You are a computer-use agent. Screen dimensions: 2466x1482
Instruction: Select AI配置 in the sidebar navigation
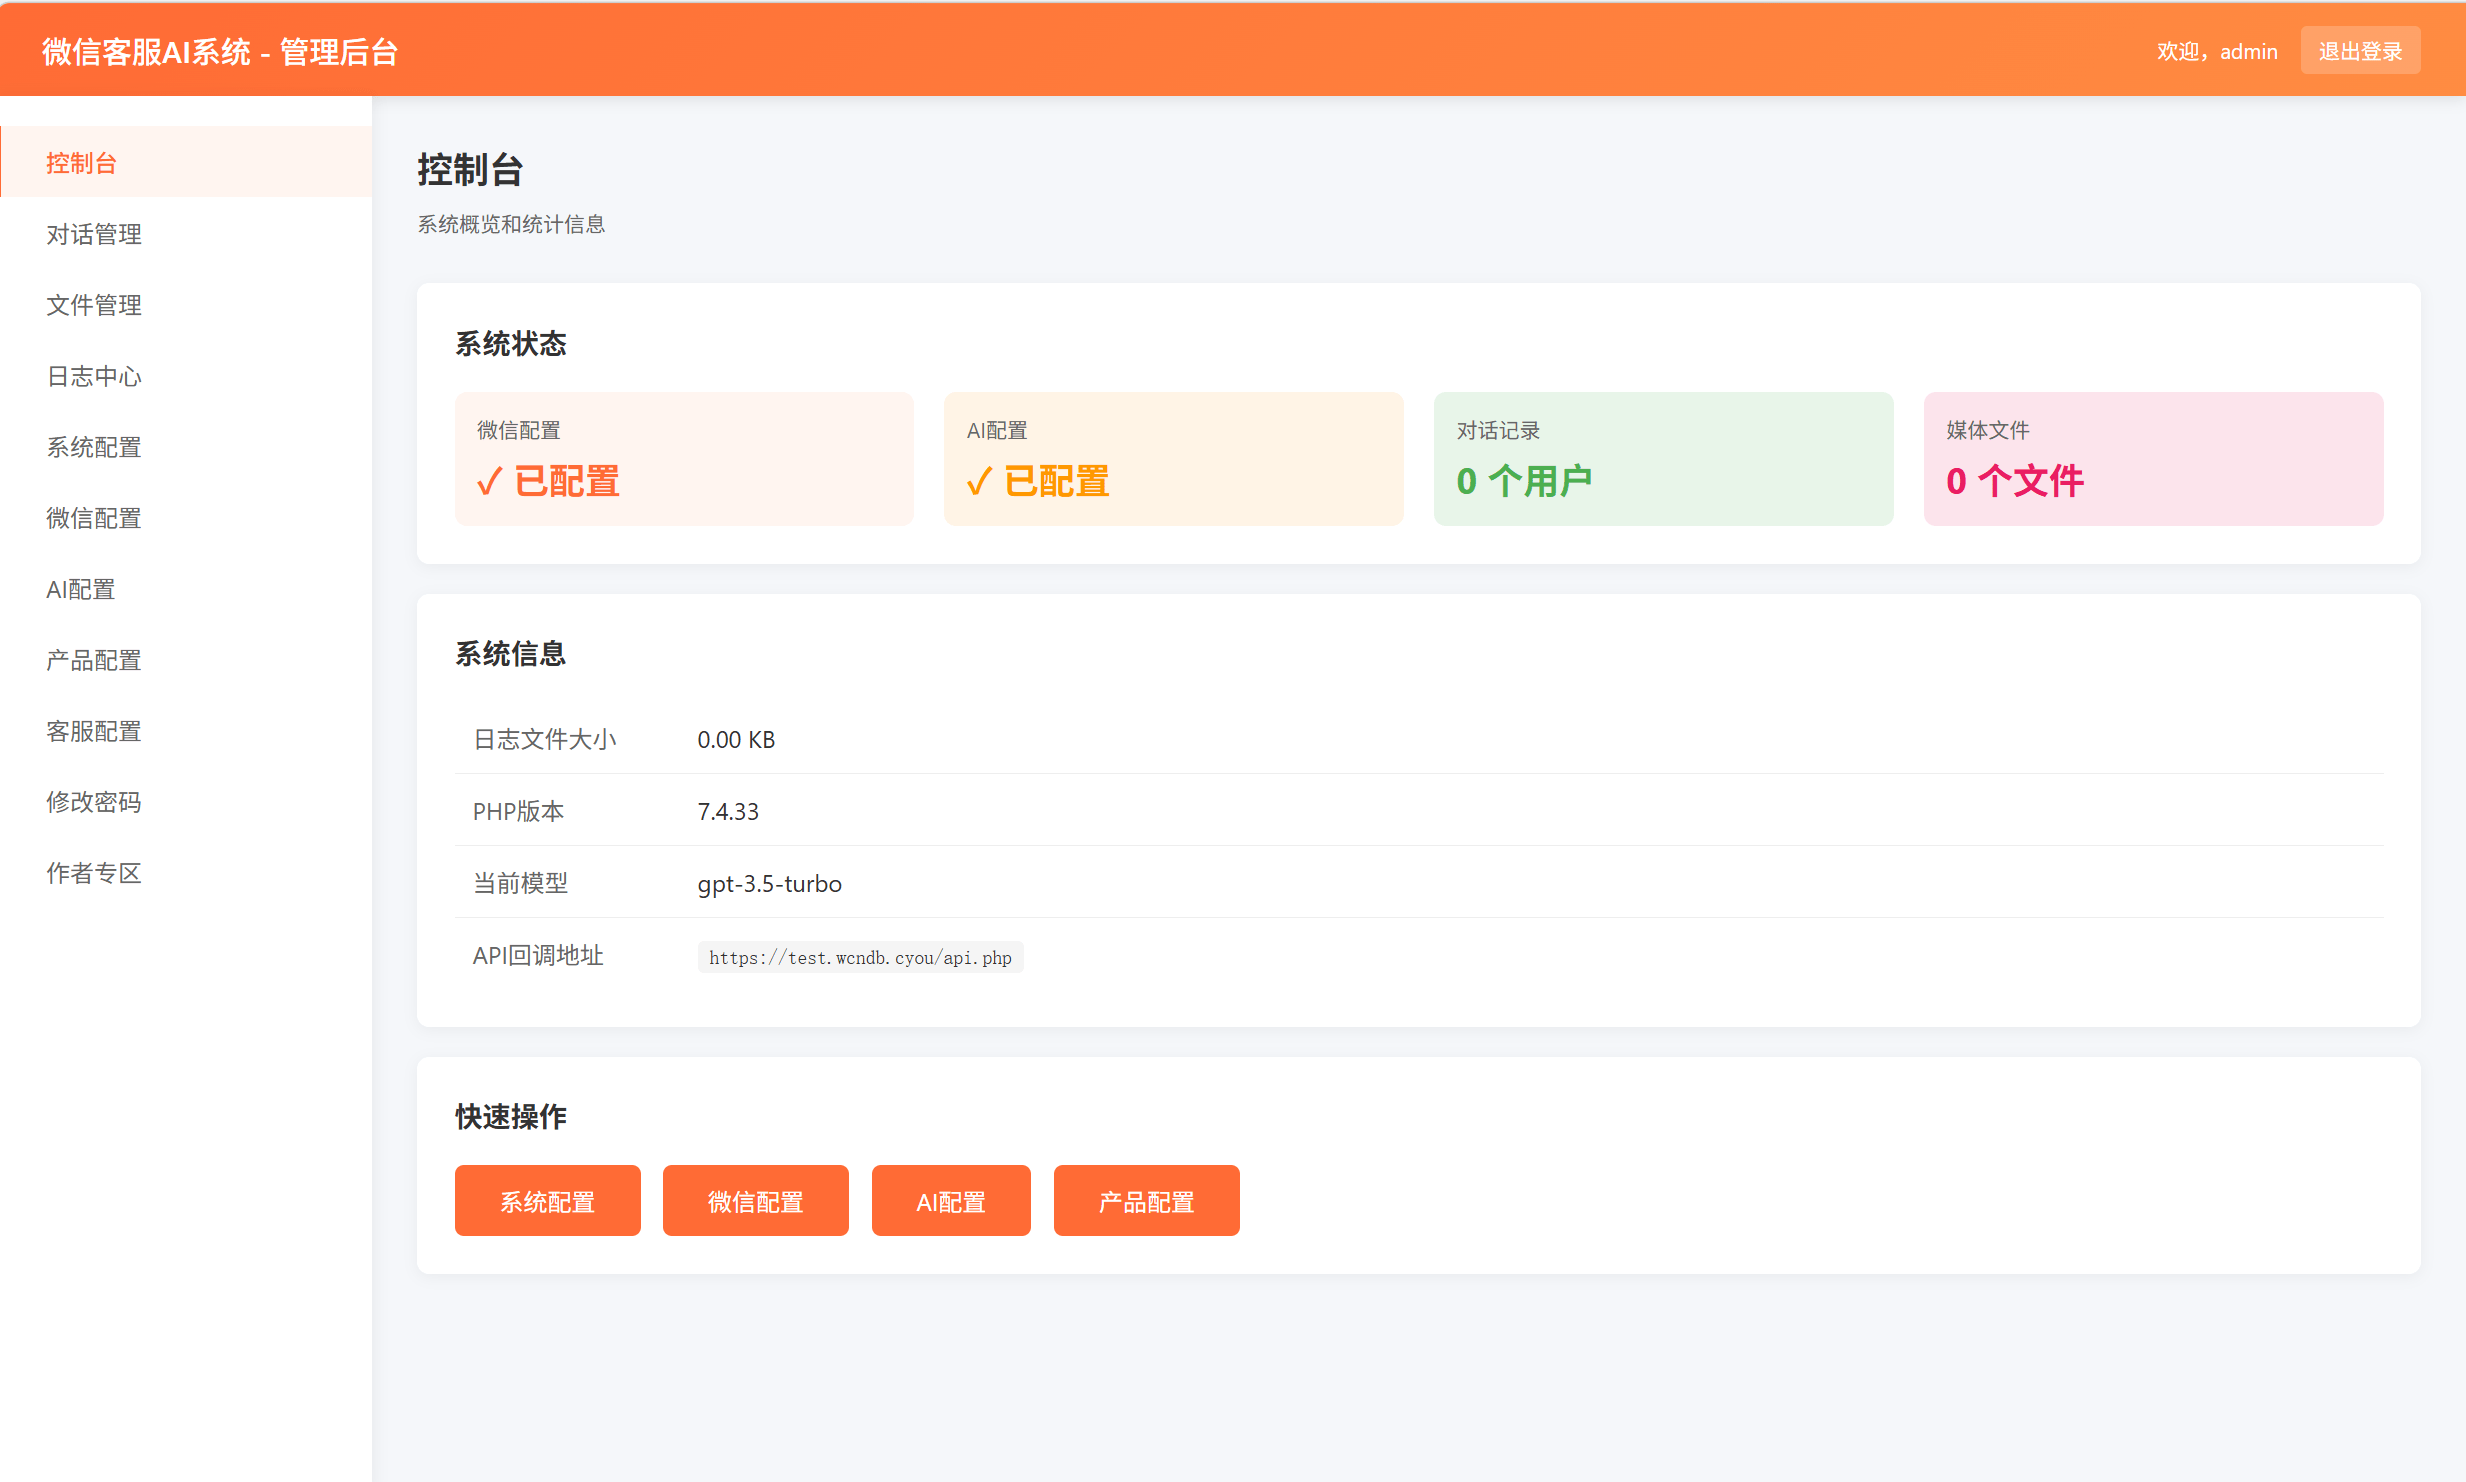pos(80,588)
